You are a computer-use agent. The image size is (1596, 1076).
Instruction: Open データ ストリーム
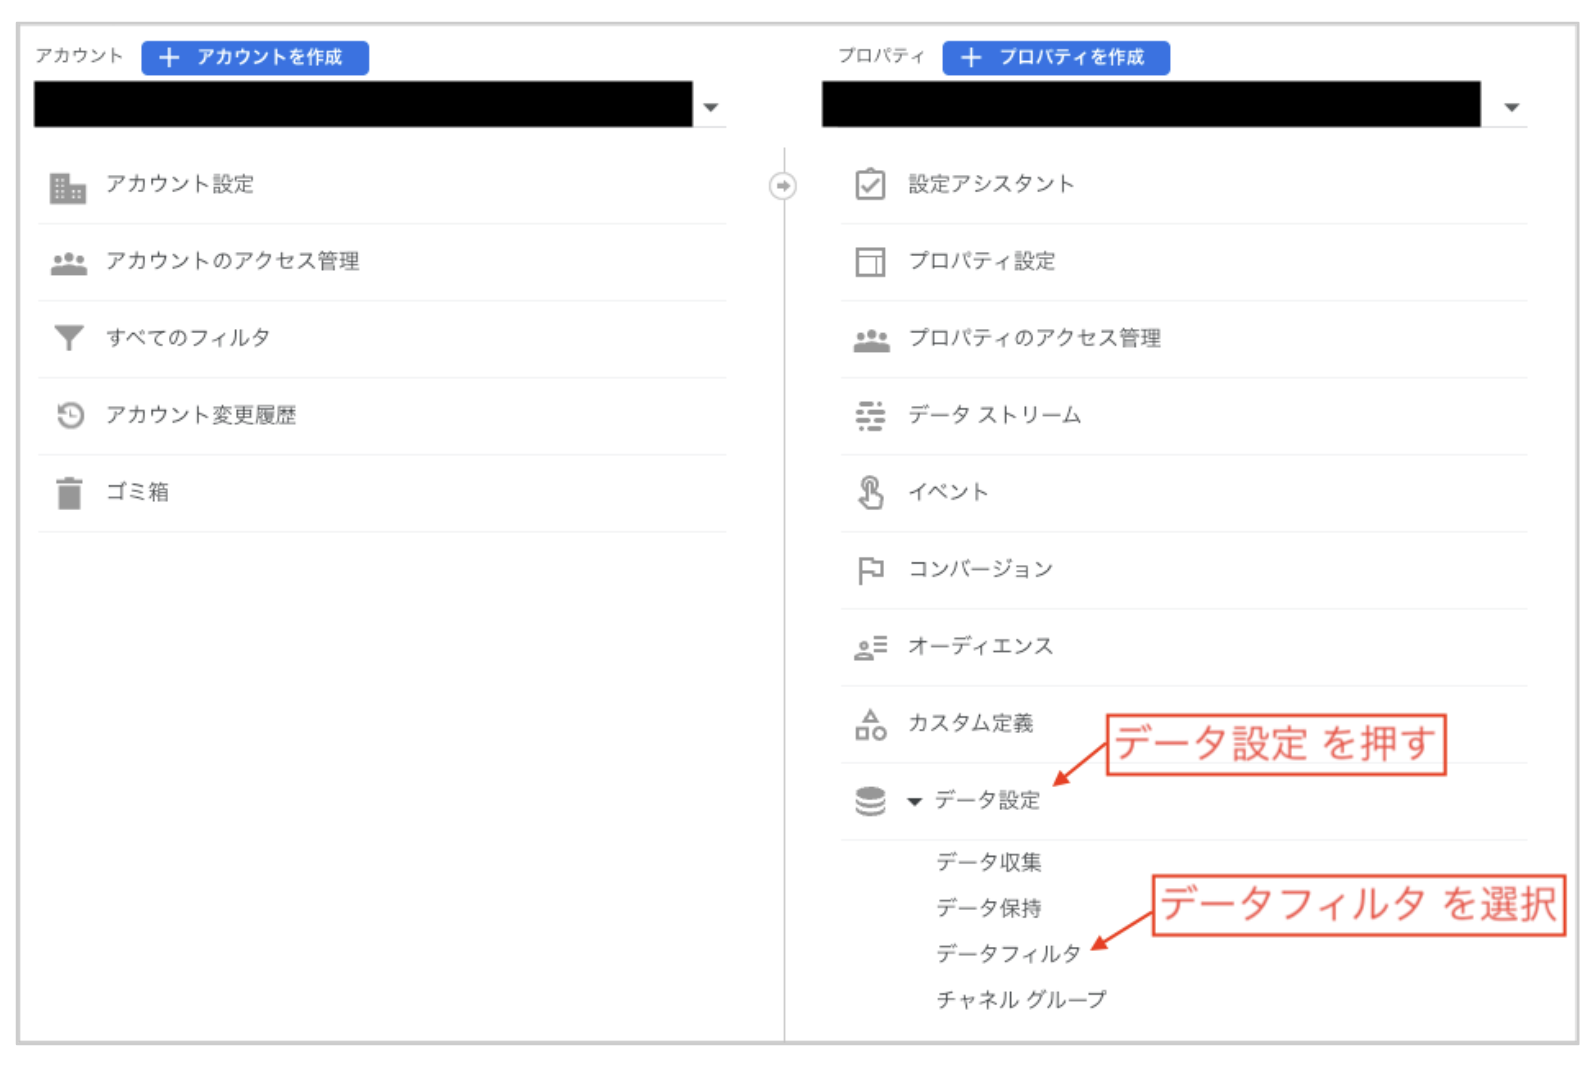(995, 415)
